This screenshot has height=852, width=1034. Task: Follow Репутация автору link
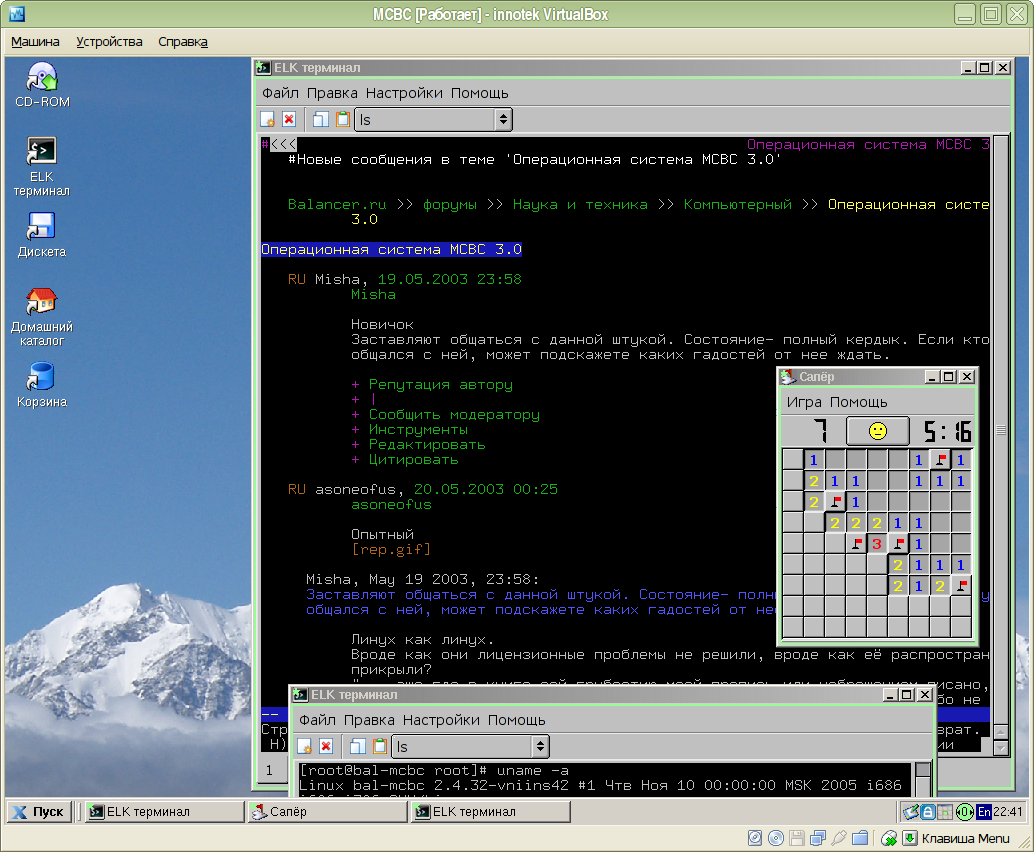441,384
